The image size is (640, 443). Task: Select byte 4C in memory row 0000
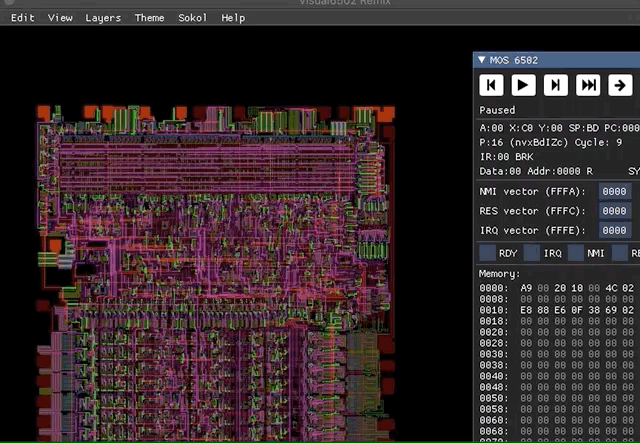coord(611,288)
